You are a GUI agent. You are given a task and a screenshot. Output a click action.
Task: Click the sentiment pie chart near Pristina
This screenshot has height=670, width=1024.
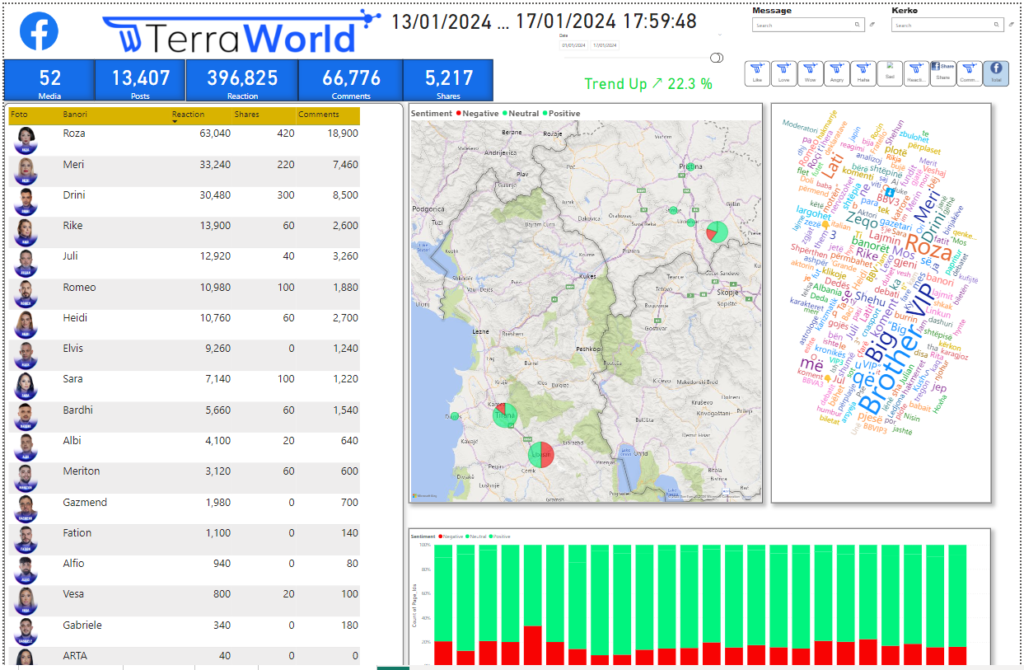(x=717, y=232)
